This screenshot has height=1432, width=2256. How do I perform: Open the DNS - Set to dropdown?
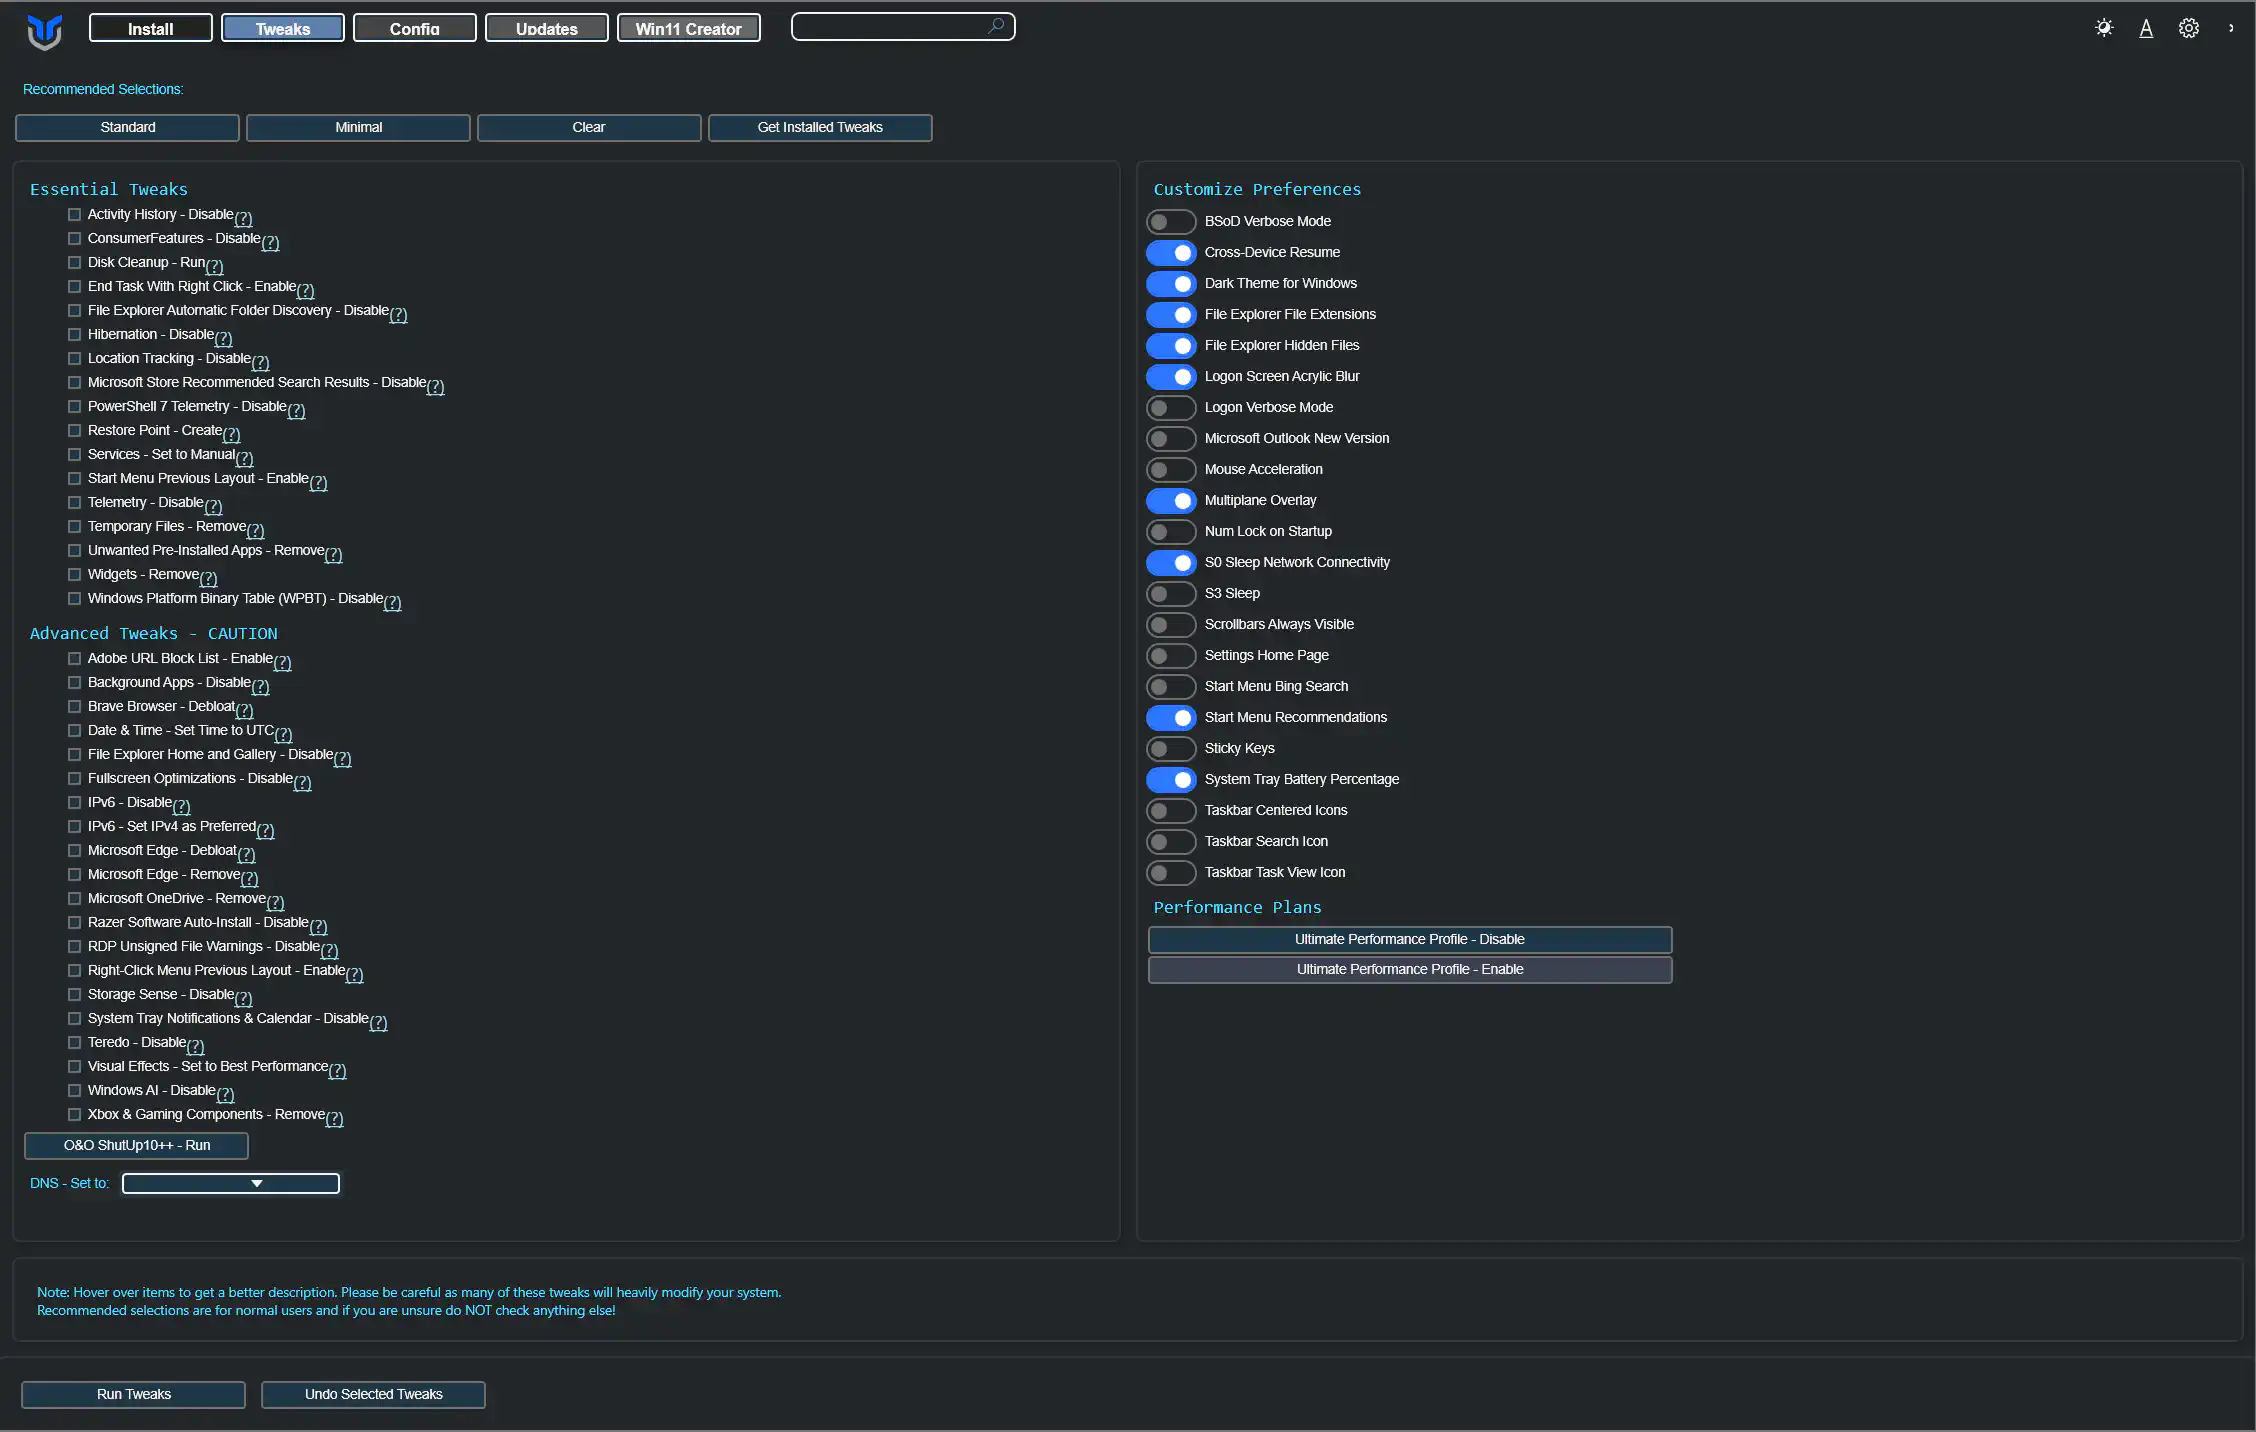(x=231, y=1183)
